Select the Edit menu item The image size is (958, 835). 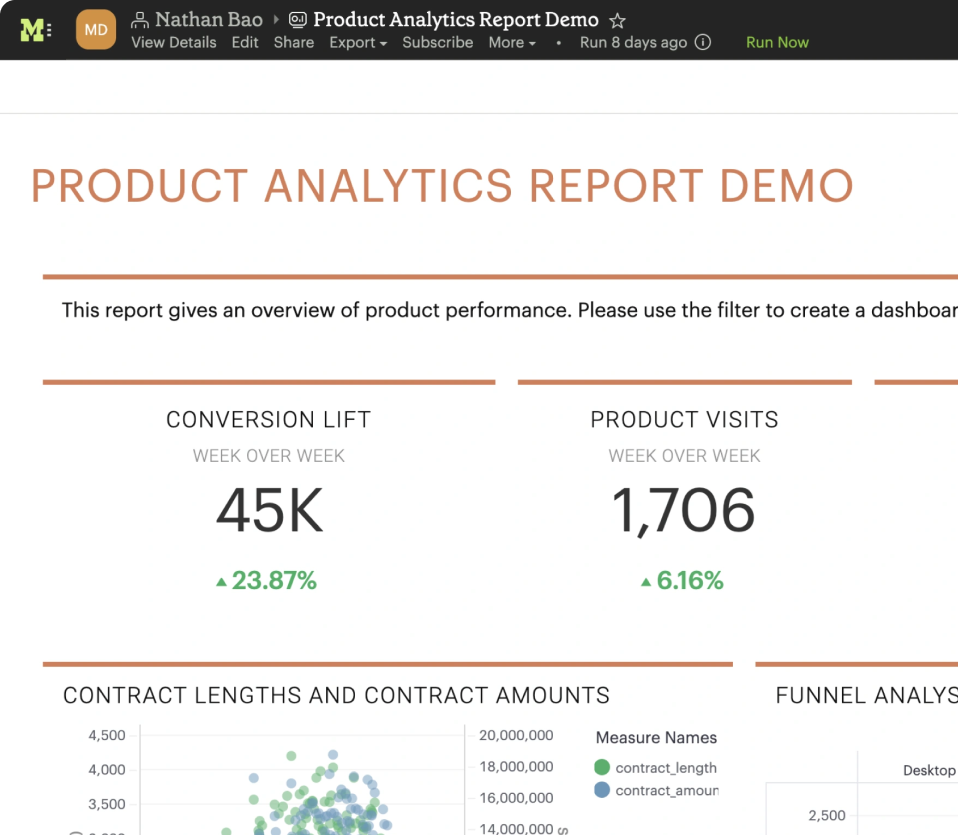[x=244, y=43]
